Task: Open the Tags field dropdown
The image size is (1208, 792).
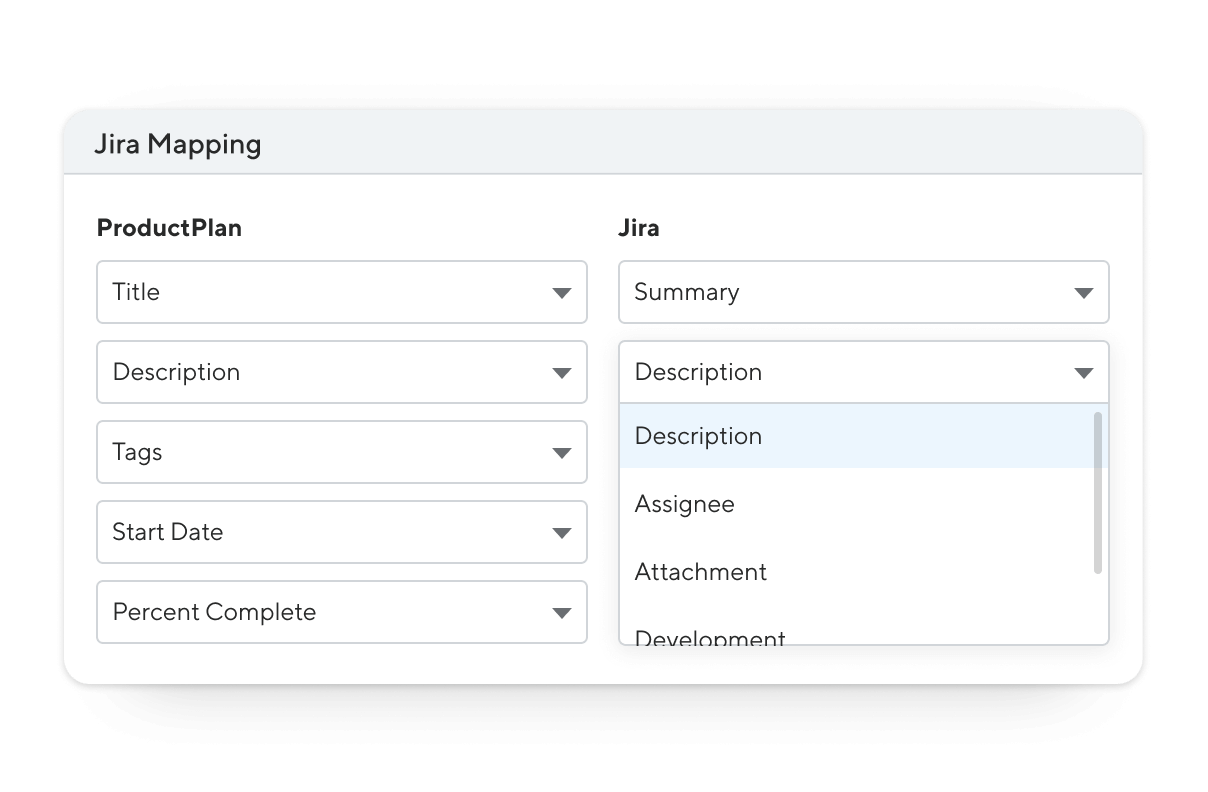Action: [342, 452]
